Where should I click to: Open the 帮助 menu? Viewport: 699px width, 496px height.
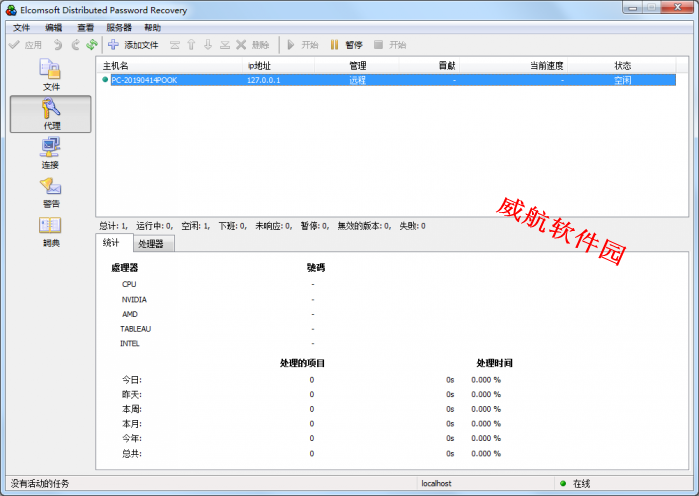(x=152, y=28)
